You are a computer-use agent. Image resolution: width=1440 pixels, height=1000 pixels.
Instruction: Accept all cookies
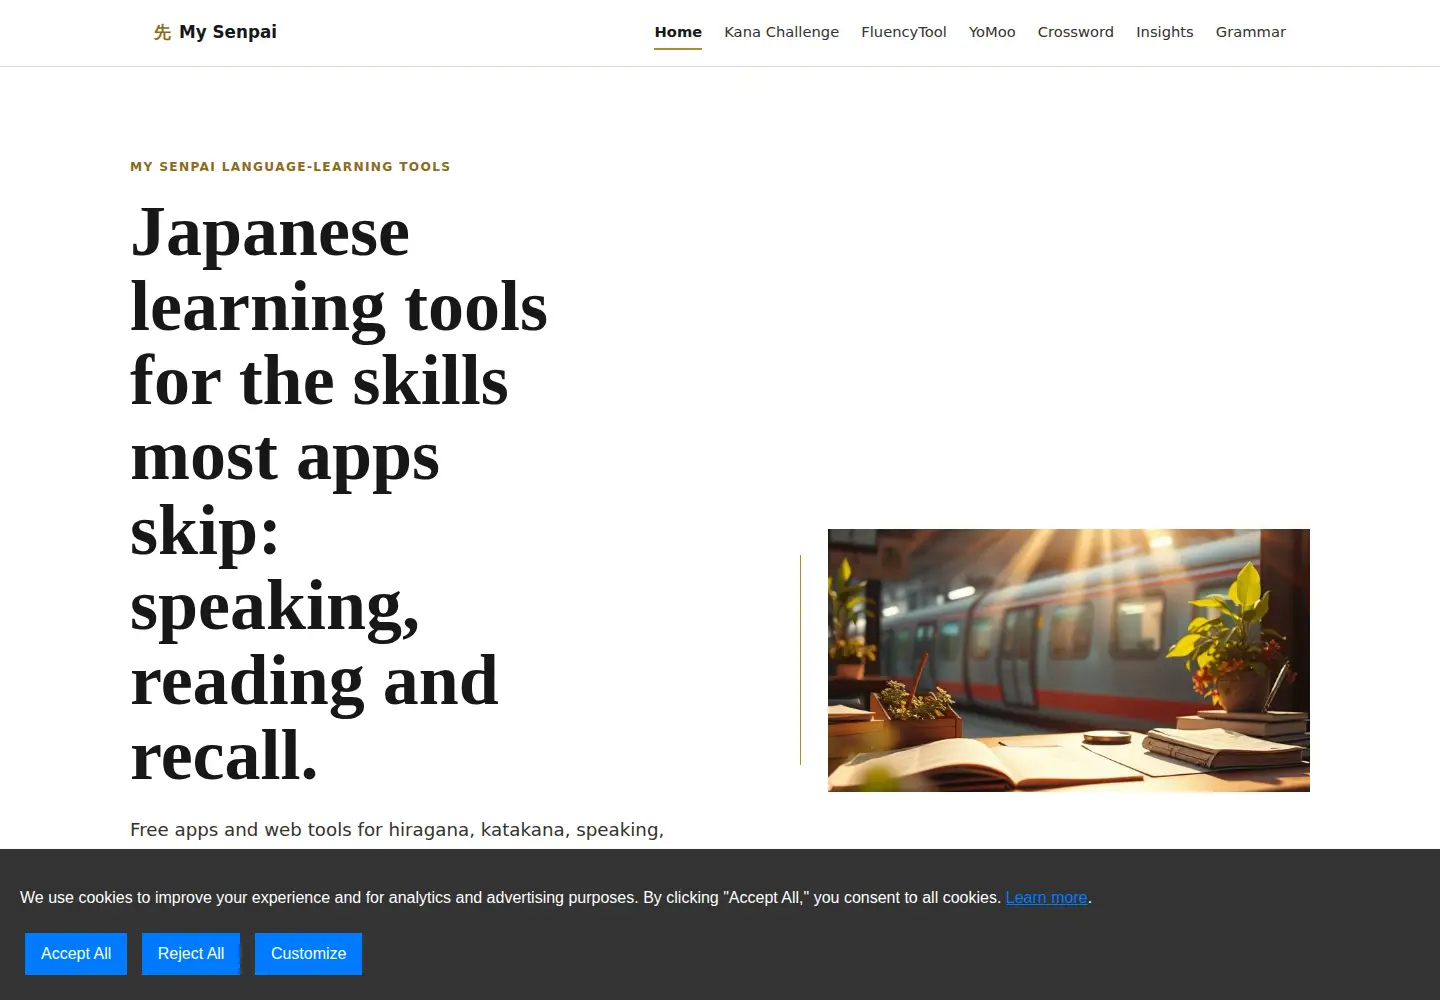click(x=76, y=954)
